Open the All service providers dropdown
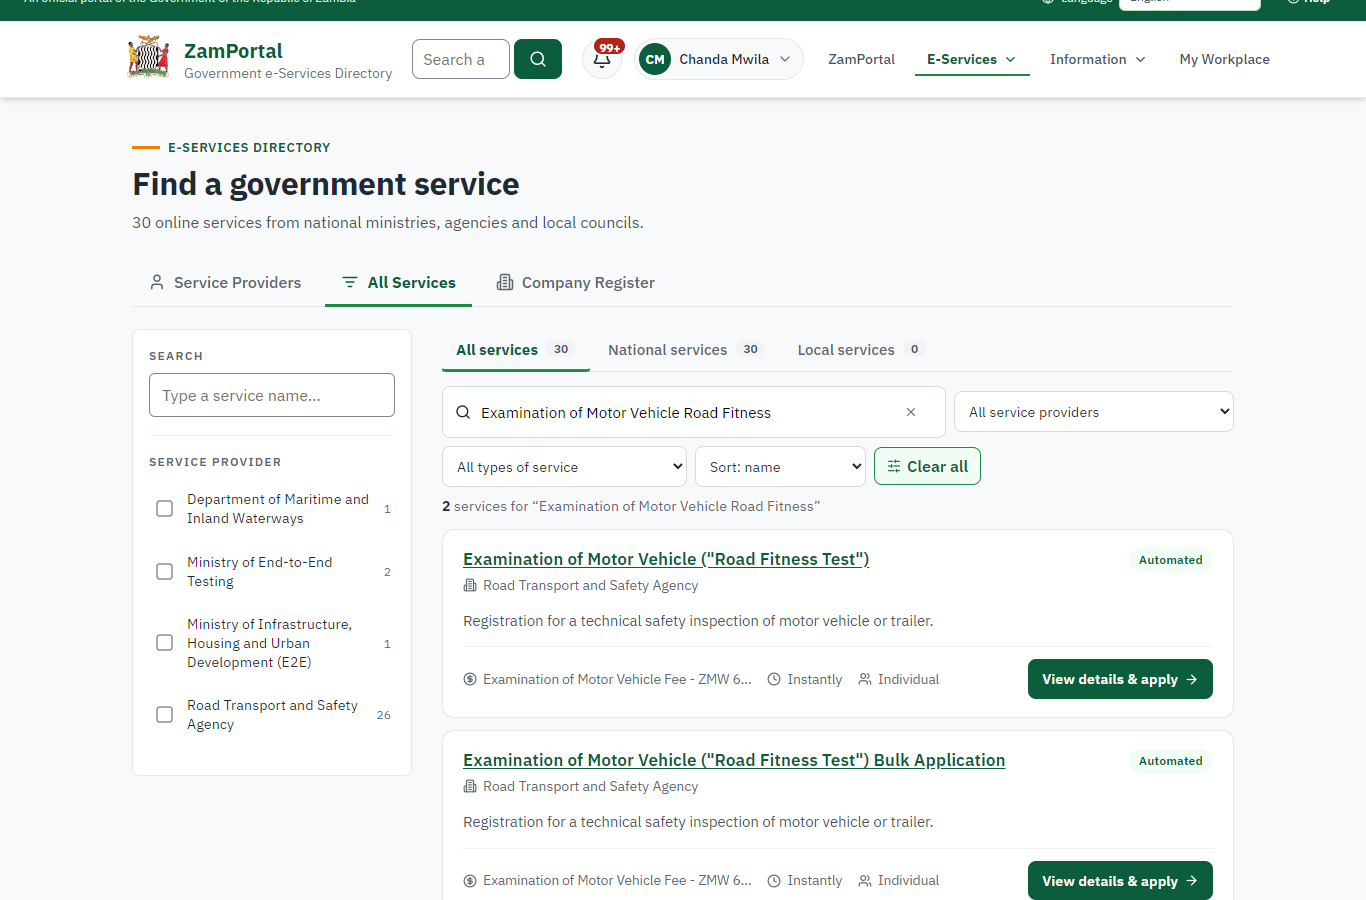This screenshot has height=900, width=1366. [x=1094, y=412]
